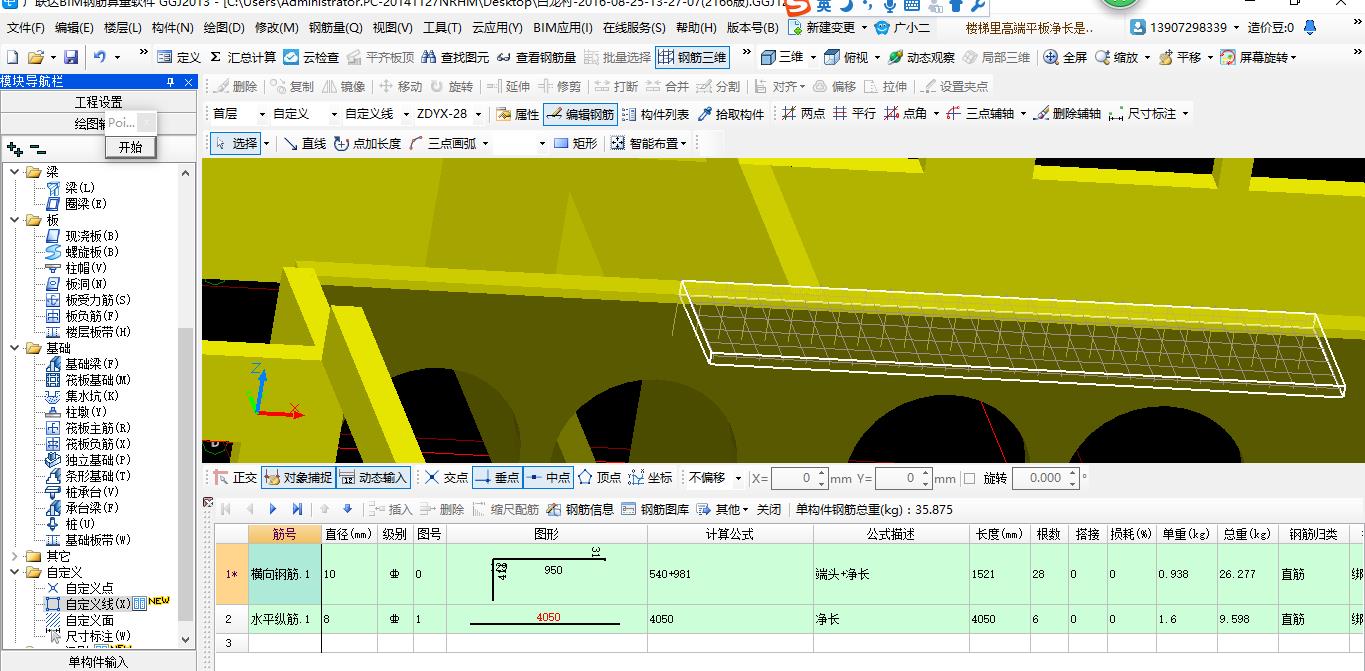Open 钢筋量(Q) menu
Screen dimensions: 1365x671
(335, 28)
